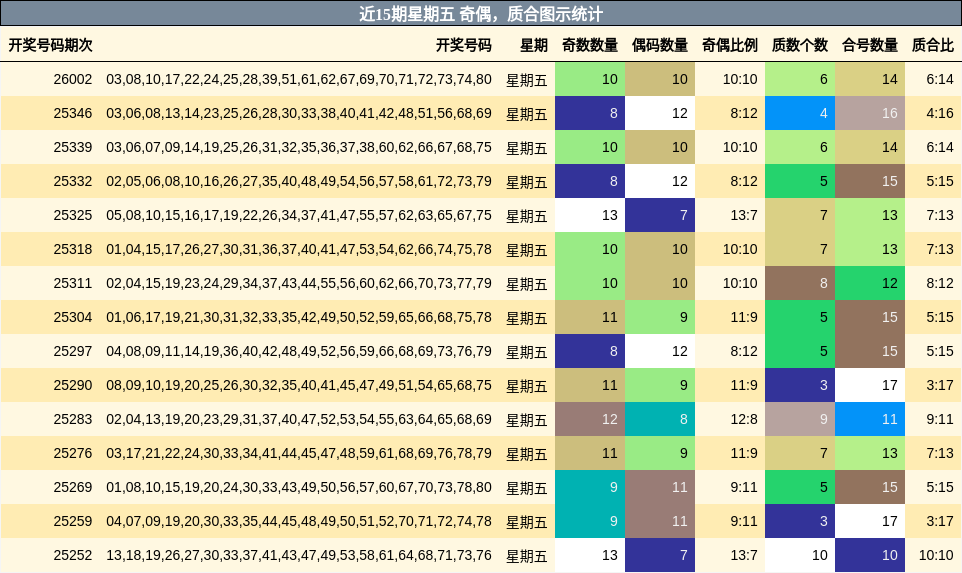The height and width of the screenshot is (573, 962).
Task: Select odd-even ratio 13:7 in row 25252
Action: [x=744, y=555]
